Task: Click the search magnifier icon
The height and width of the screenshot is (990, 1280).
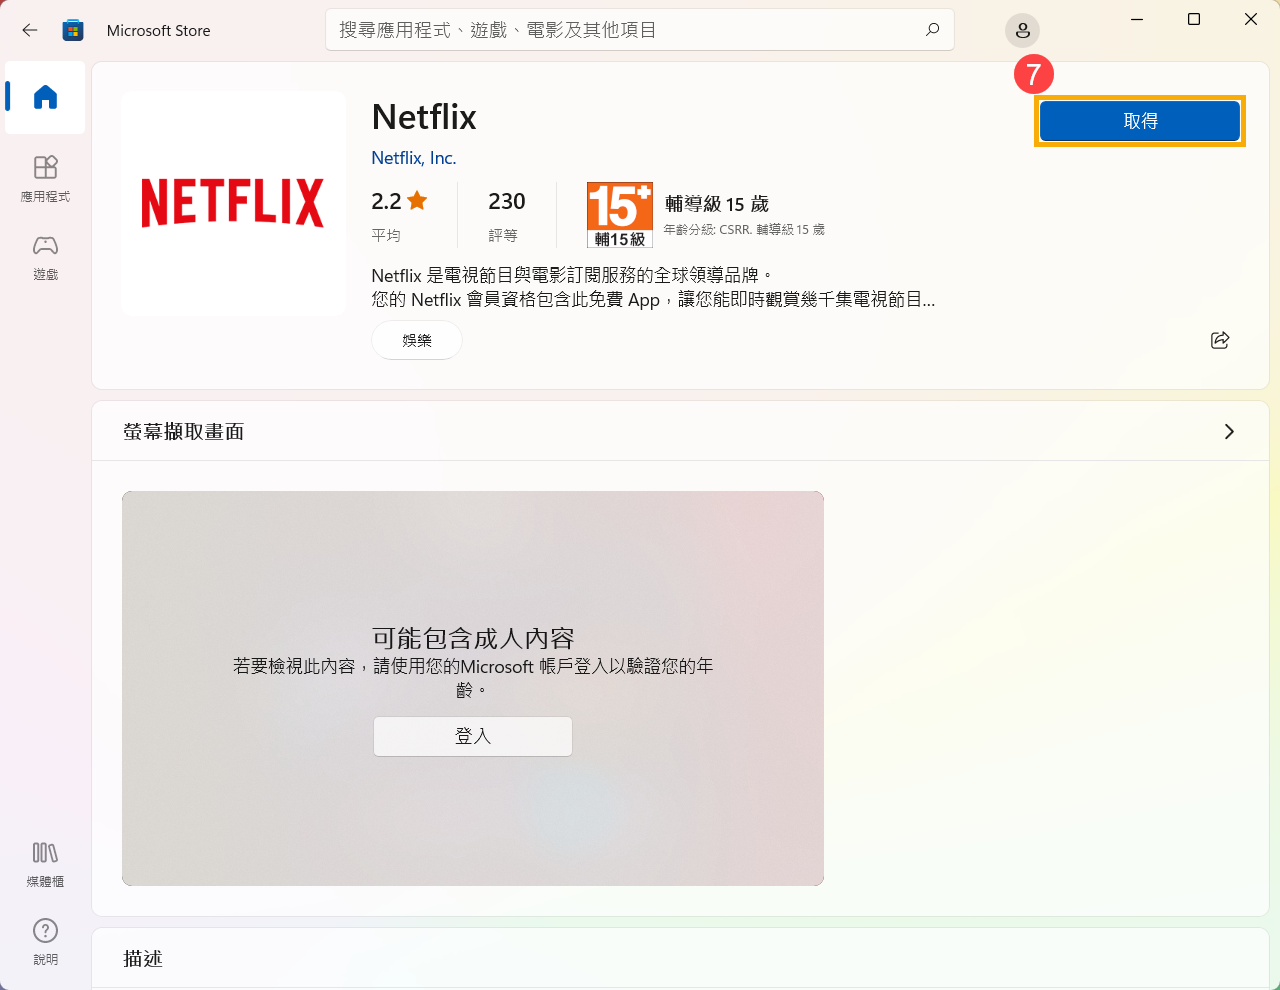Action: (x=932, y=30)
